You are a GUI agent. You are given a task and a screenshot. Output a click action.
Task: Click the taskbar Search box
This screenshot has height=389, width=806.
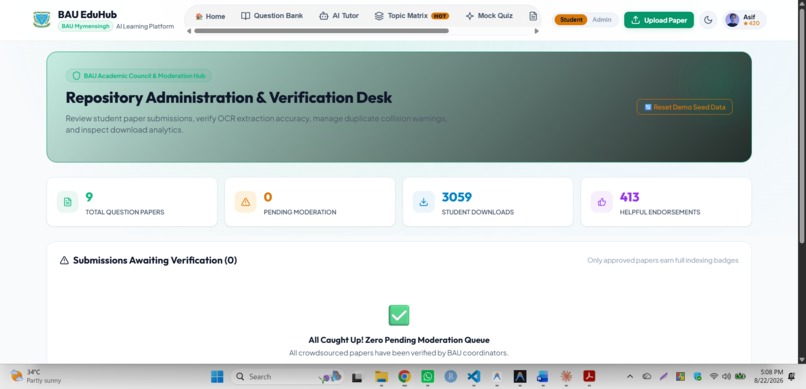[286, 377]
